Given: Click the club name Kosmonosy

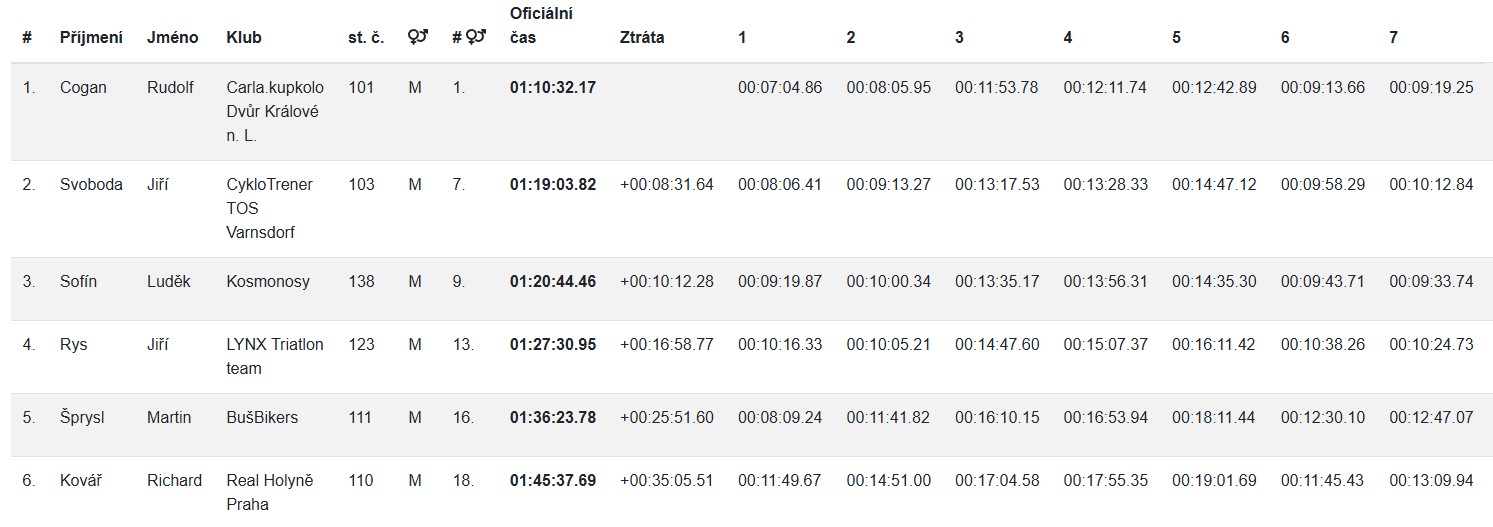Looking at the screenshot, I should [268, 281].
